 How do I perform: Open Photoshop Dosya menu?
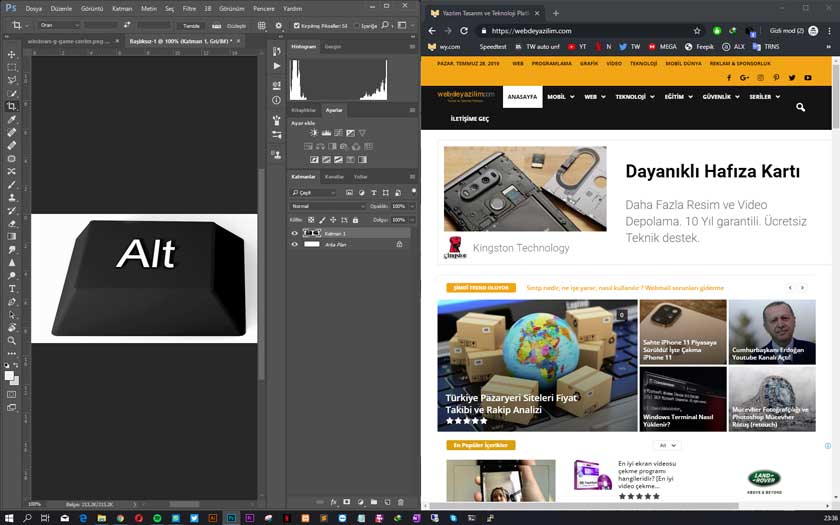pyautogui.click(x=33, y=9)
